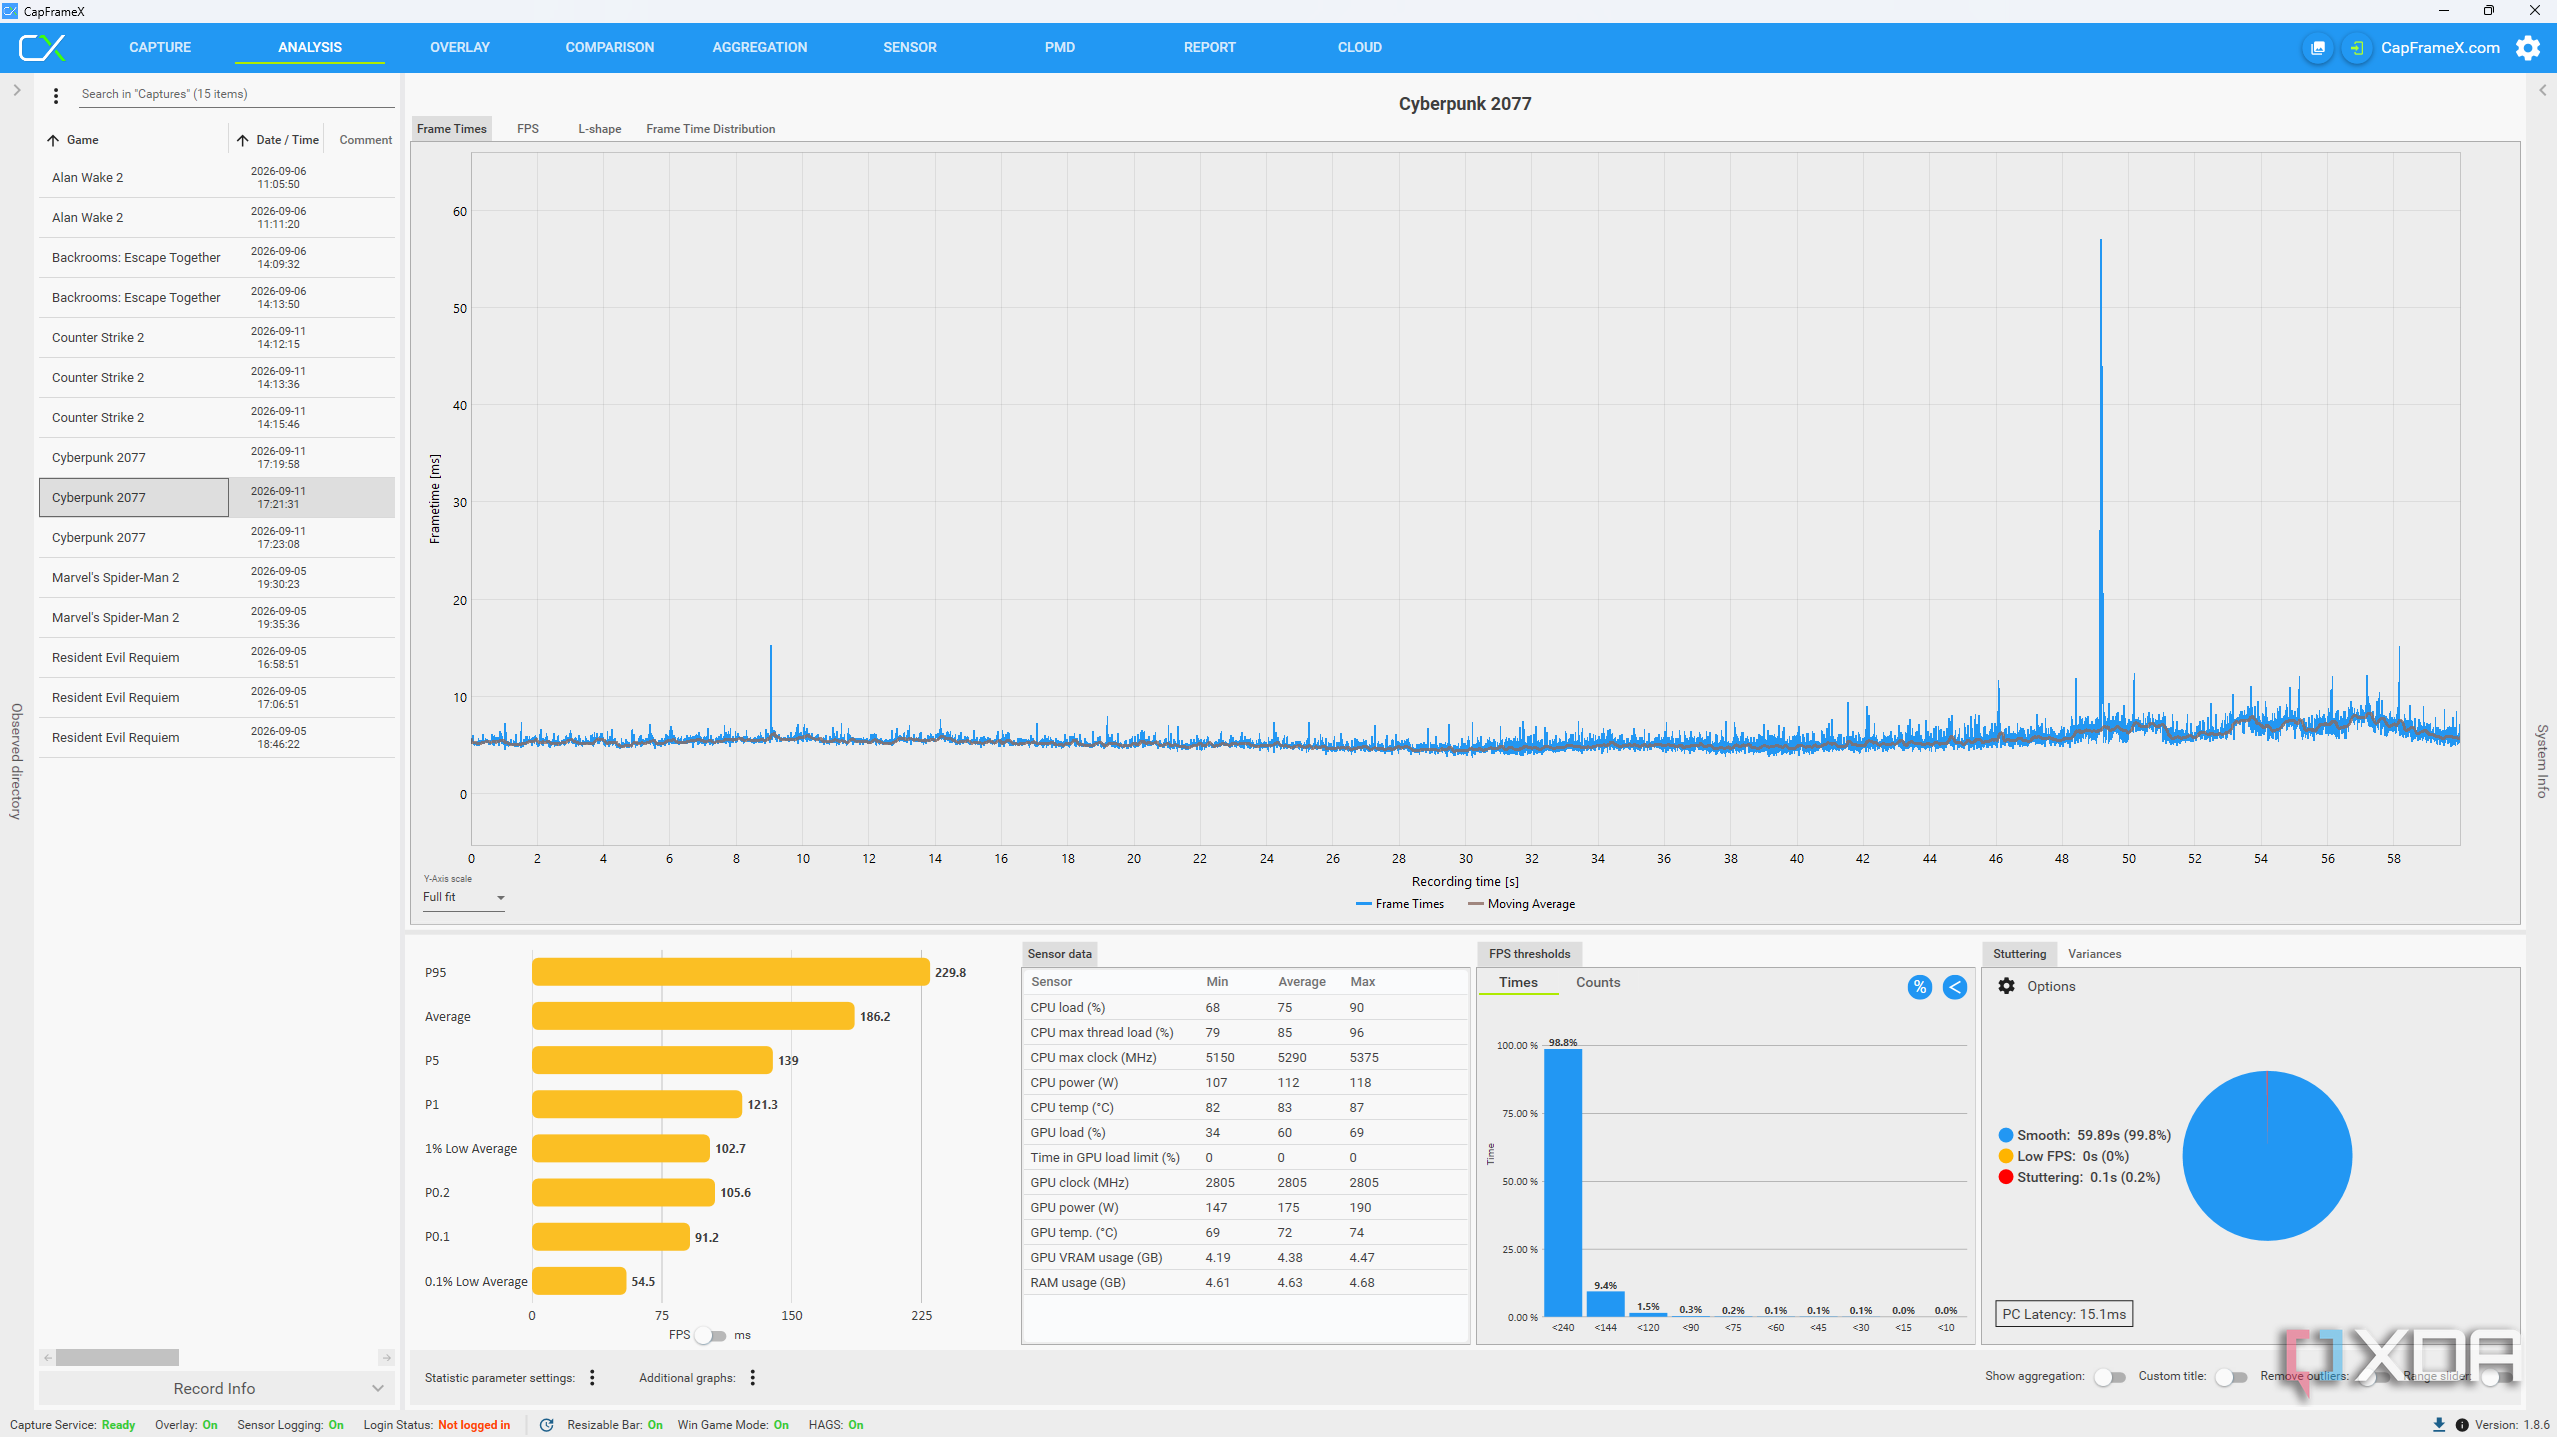The width and height of the screenshot is (2557, 1437).
Task: Click the percent icon in FPS thresholds
Action: (x=1919, y=987)
